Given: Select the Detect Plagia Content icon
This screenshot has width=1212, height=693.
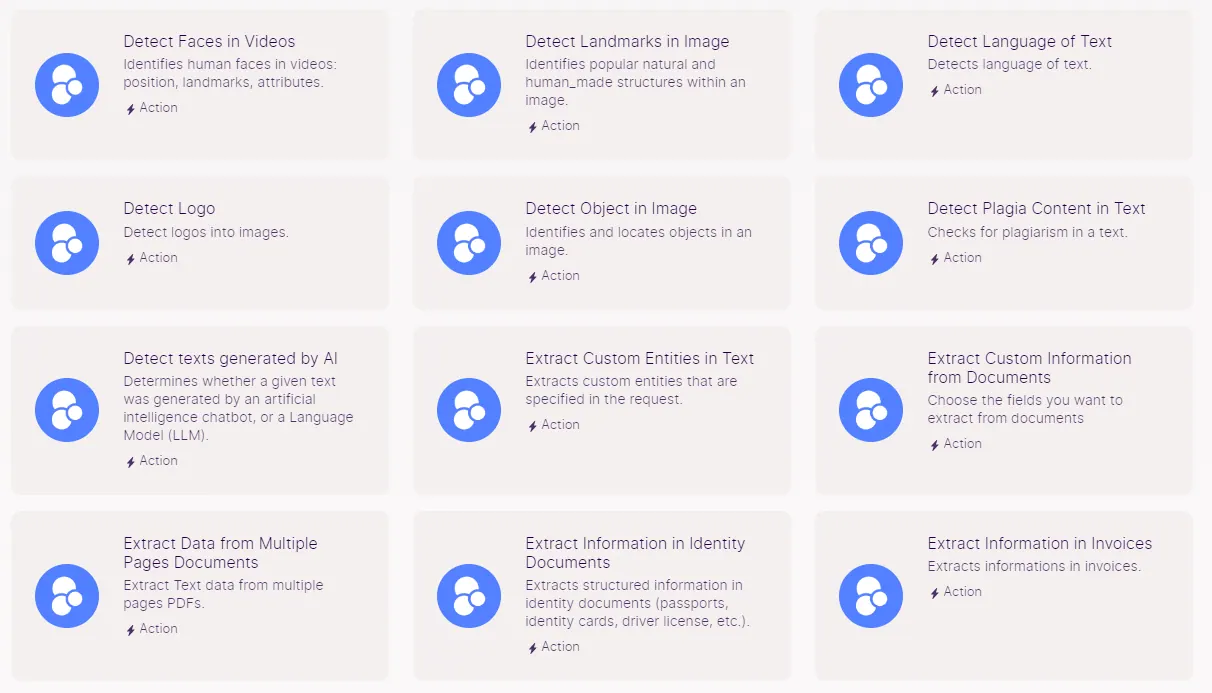Looking at the screenshot, I should (x=871, y=243).
